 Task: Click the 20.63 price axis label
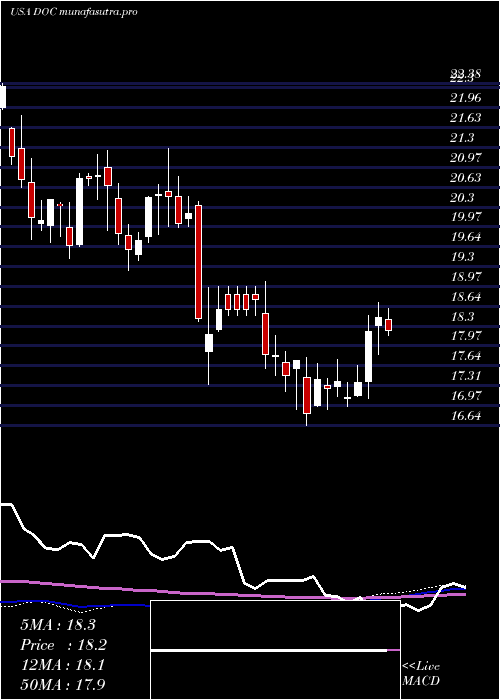click(466, 178)
